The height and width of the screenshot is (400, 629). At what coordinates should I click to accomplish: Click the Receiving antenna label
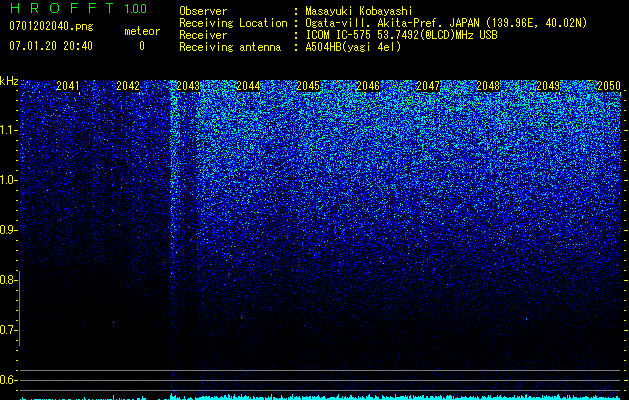click(230, 47)
